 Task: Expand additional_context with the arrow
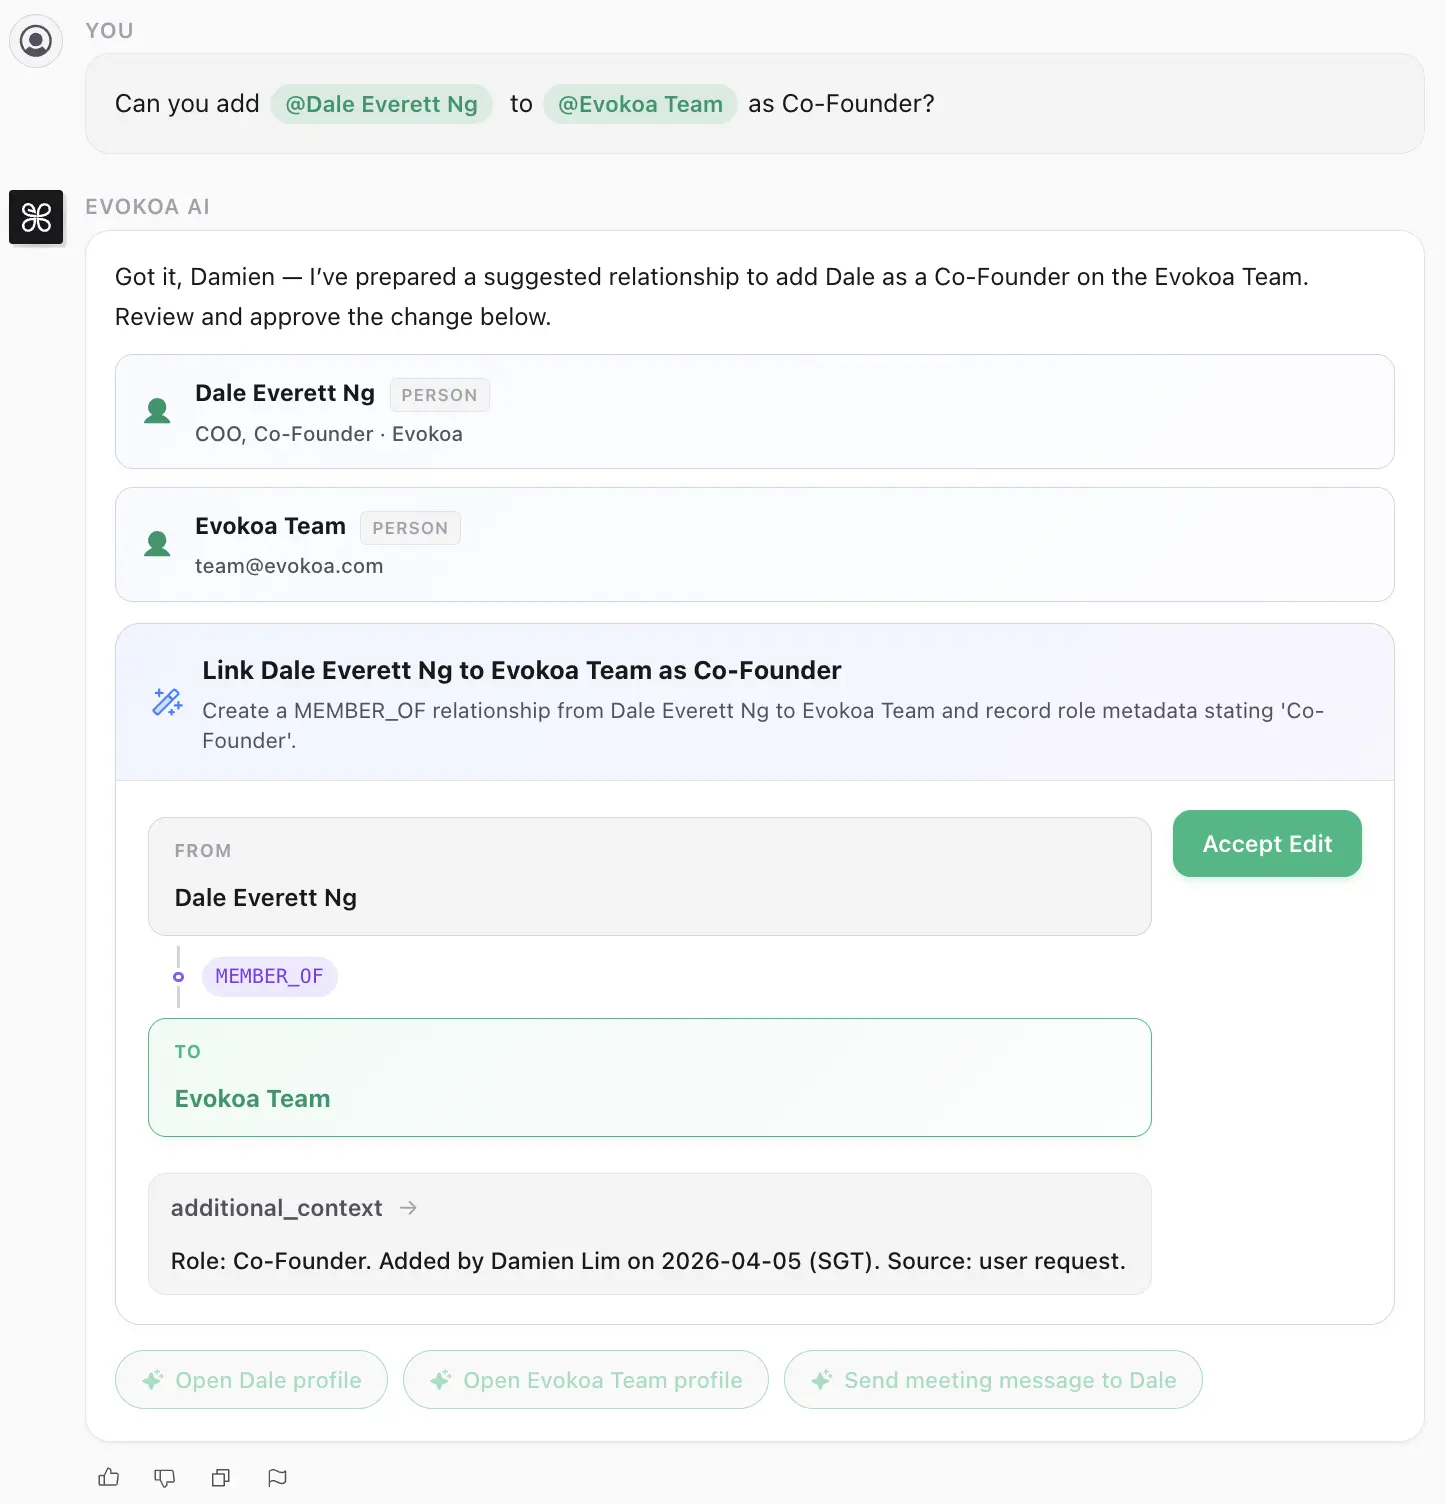[x=408, y=1208]
